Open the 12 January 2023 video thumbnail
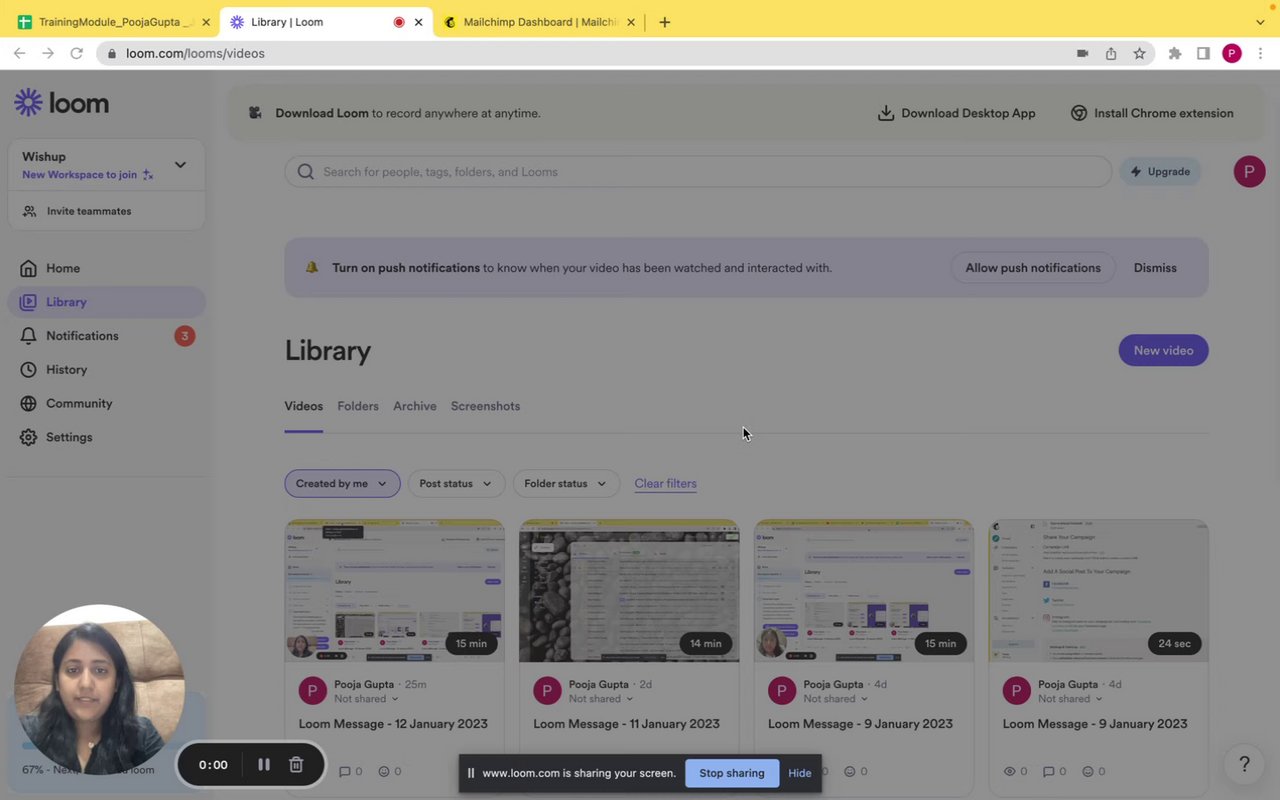This screenshot has height=800, width=1280. coord(394,591)
